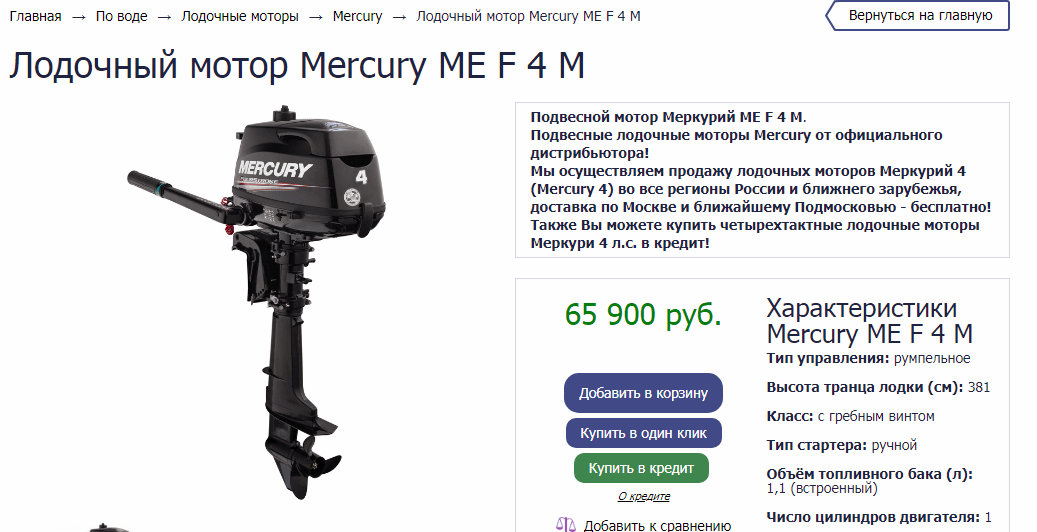Click the 65 900 руб. price
This screenshot has width=1037, height=532.
643,314
